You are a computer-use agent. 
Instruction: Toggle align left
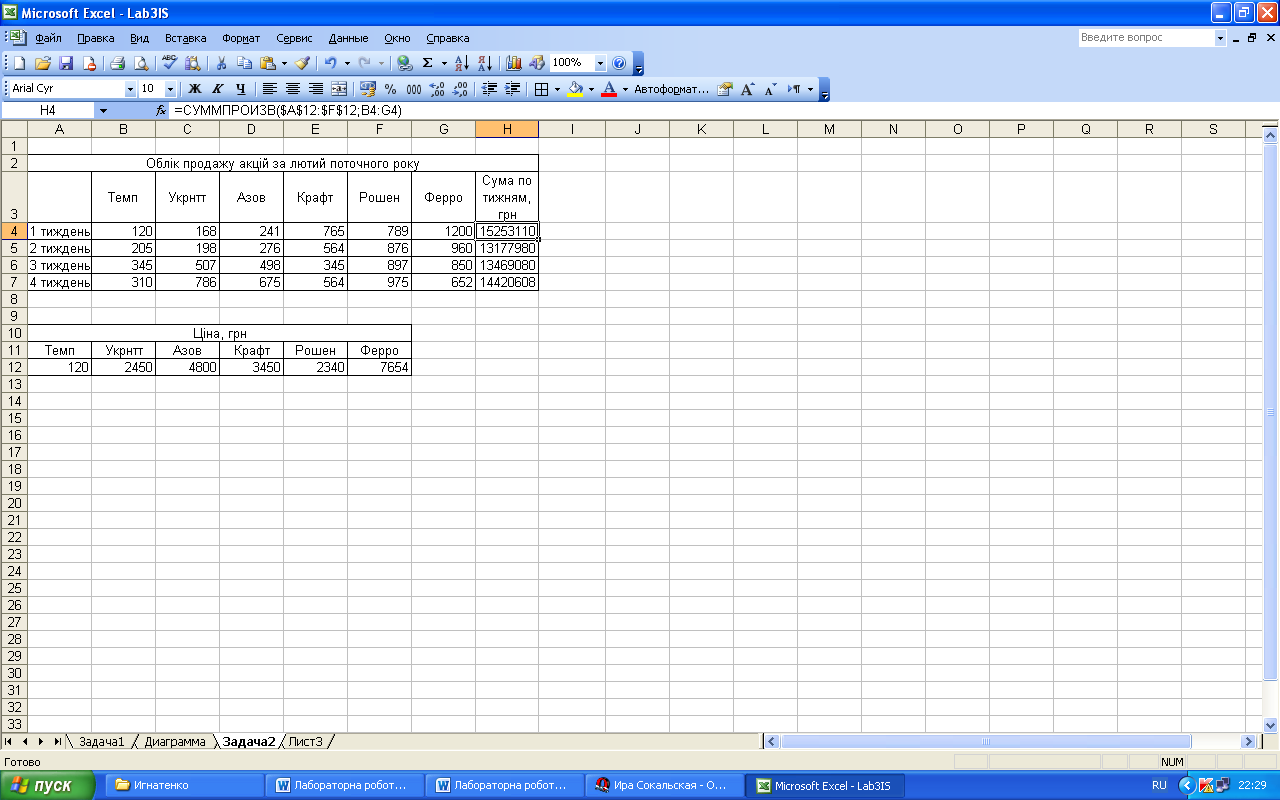point(270,89)
